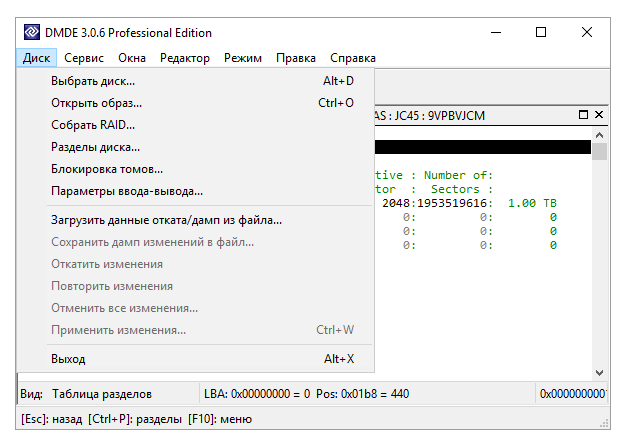The height and width of the screenshot is (441, 632).
Task: Select Открыть образ... menu entry
Action: pyautogui.click(x=96, y=103)
